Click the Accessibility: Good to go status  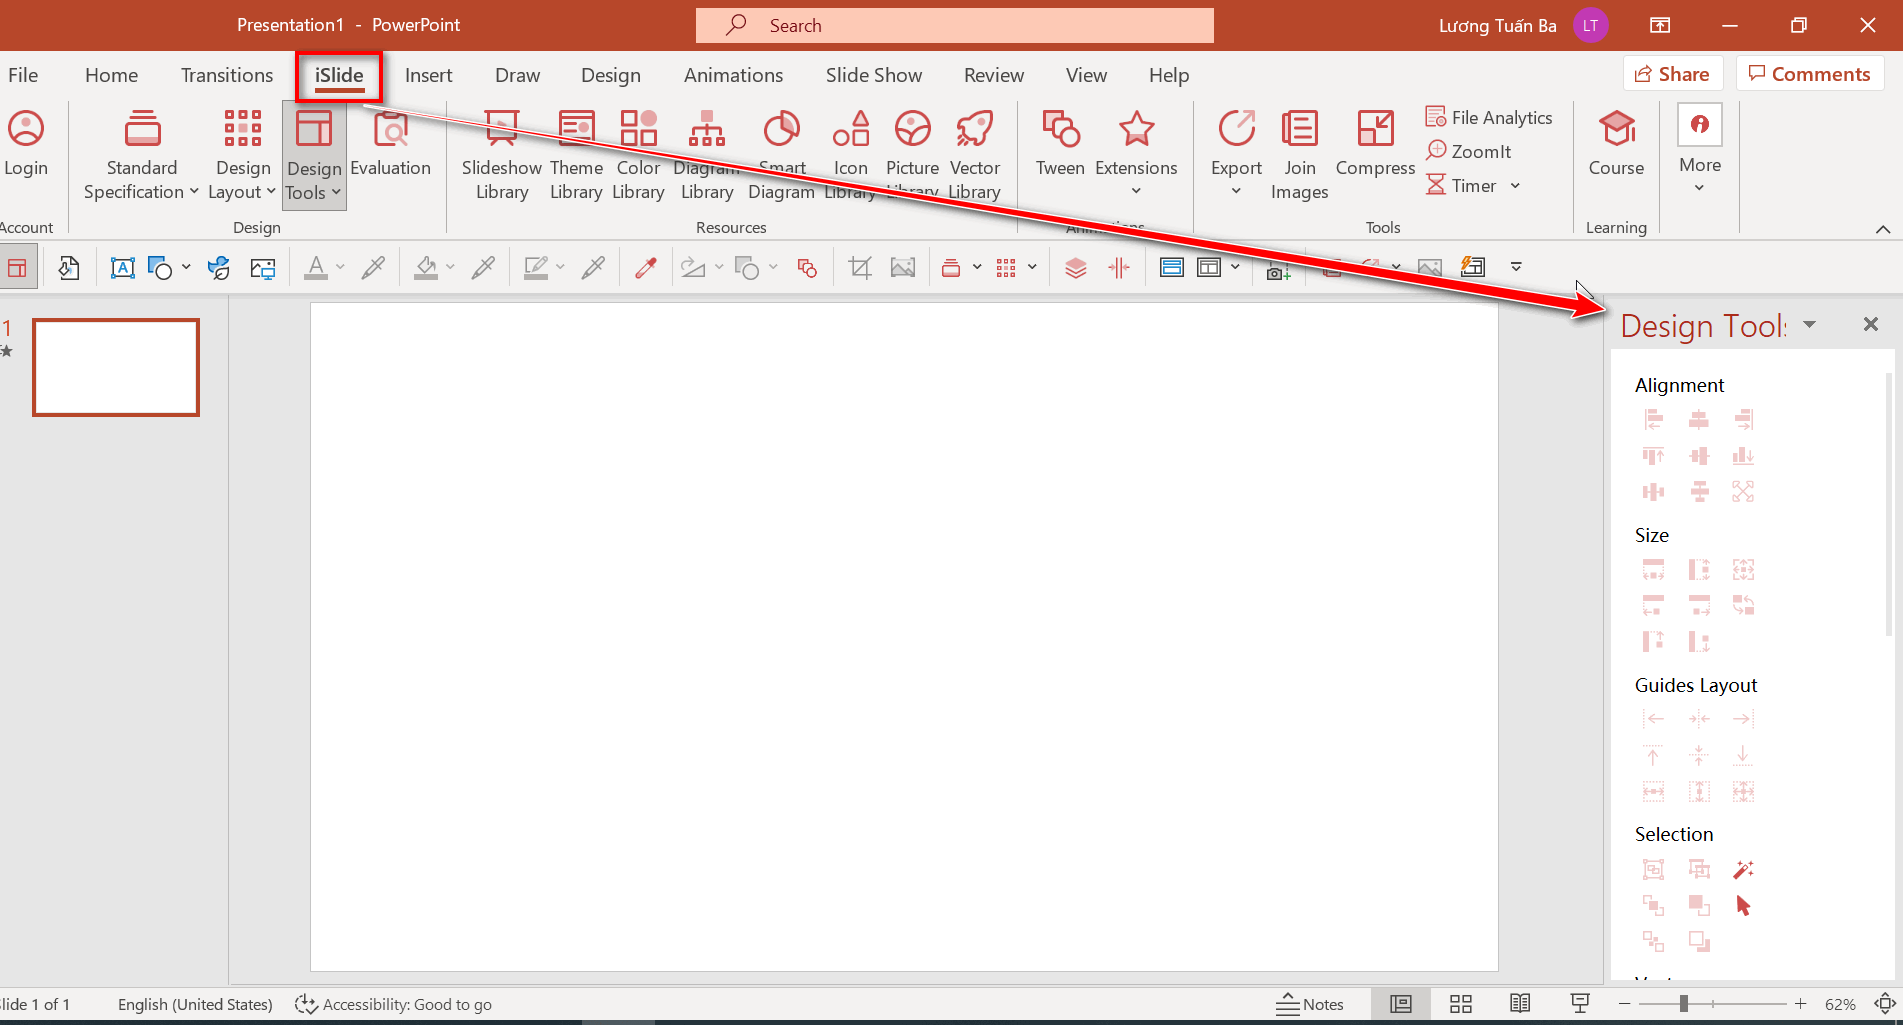tap(394, 1004)
